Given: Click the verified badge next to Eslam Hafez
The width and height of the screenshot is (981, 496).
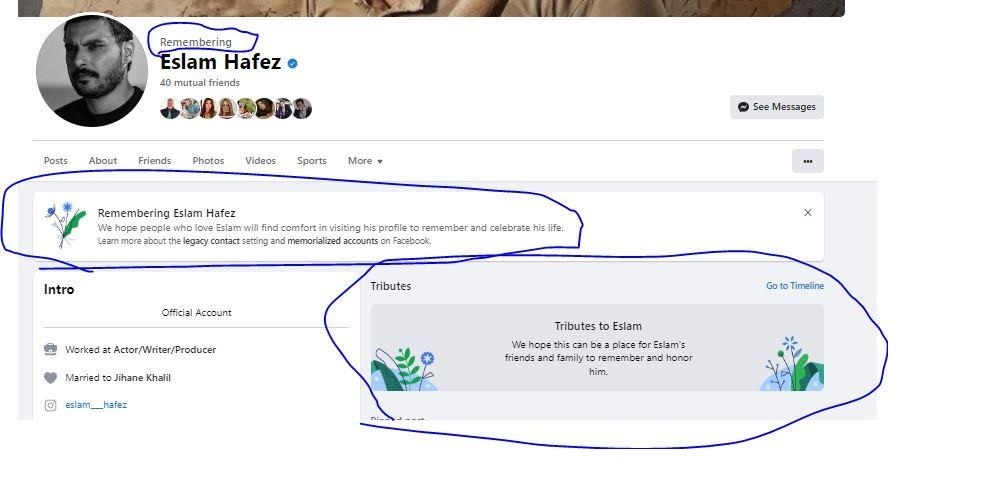Looking at the screenshot, I should point(292,63).
